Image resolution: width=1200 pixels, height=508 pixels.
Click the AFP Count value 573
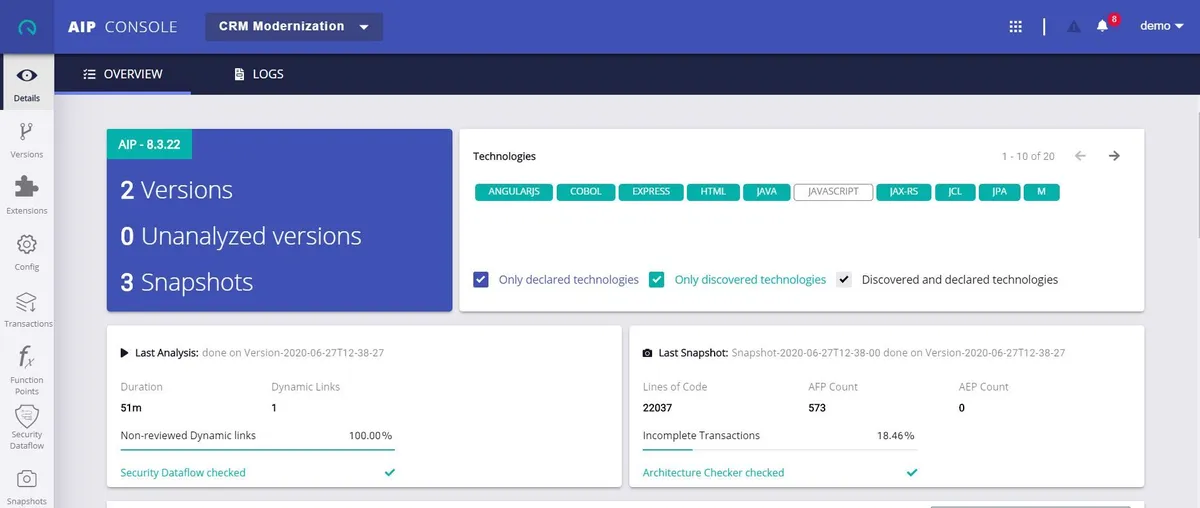pyautogui.click(x=817, y=408)
